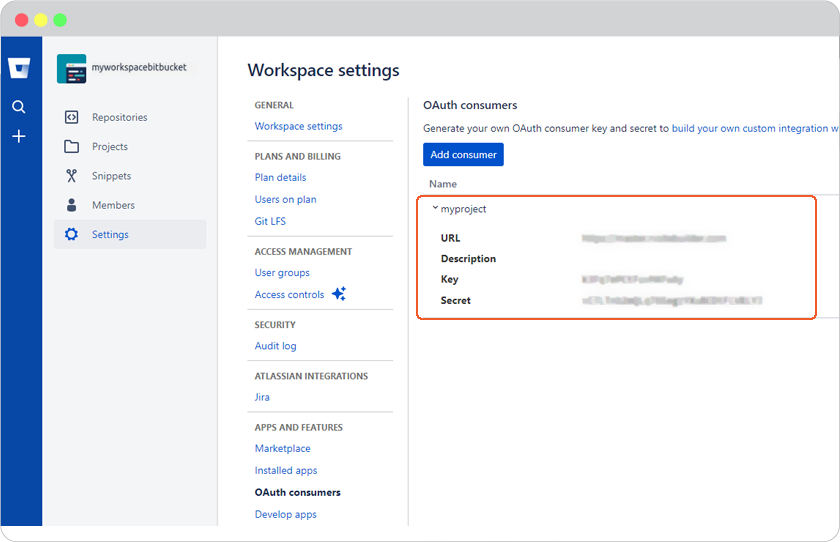Screen dimensions: 840x542
Task: Open Git LFS link
Action: pyautogui.click(x=270, y=221)
